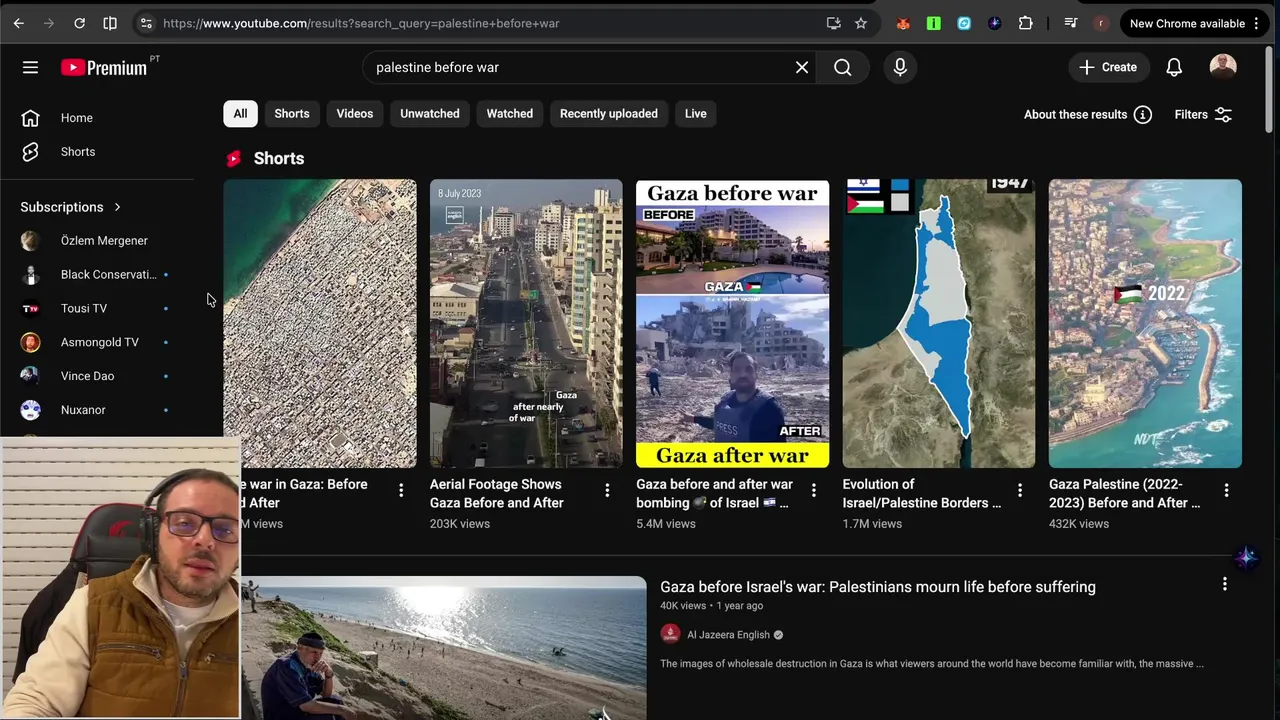Select the Shorts filter chip
The image size is (1280, 720).
pos(292,114)
